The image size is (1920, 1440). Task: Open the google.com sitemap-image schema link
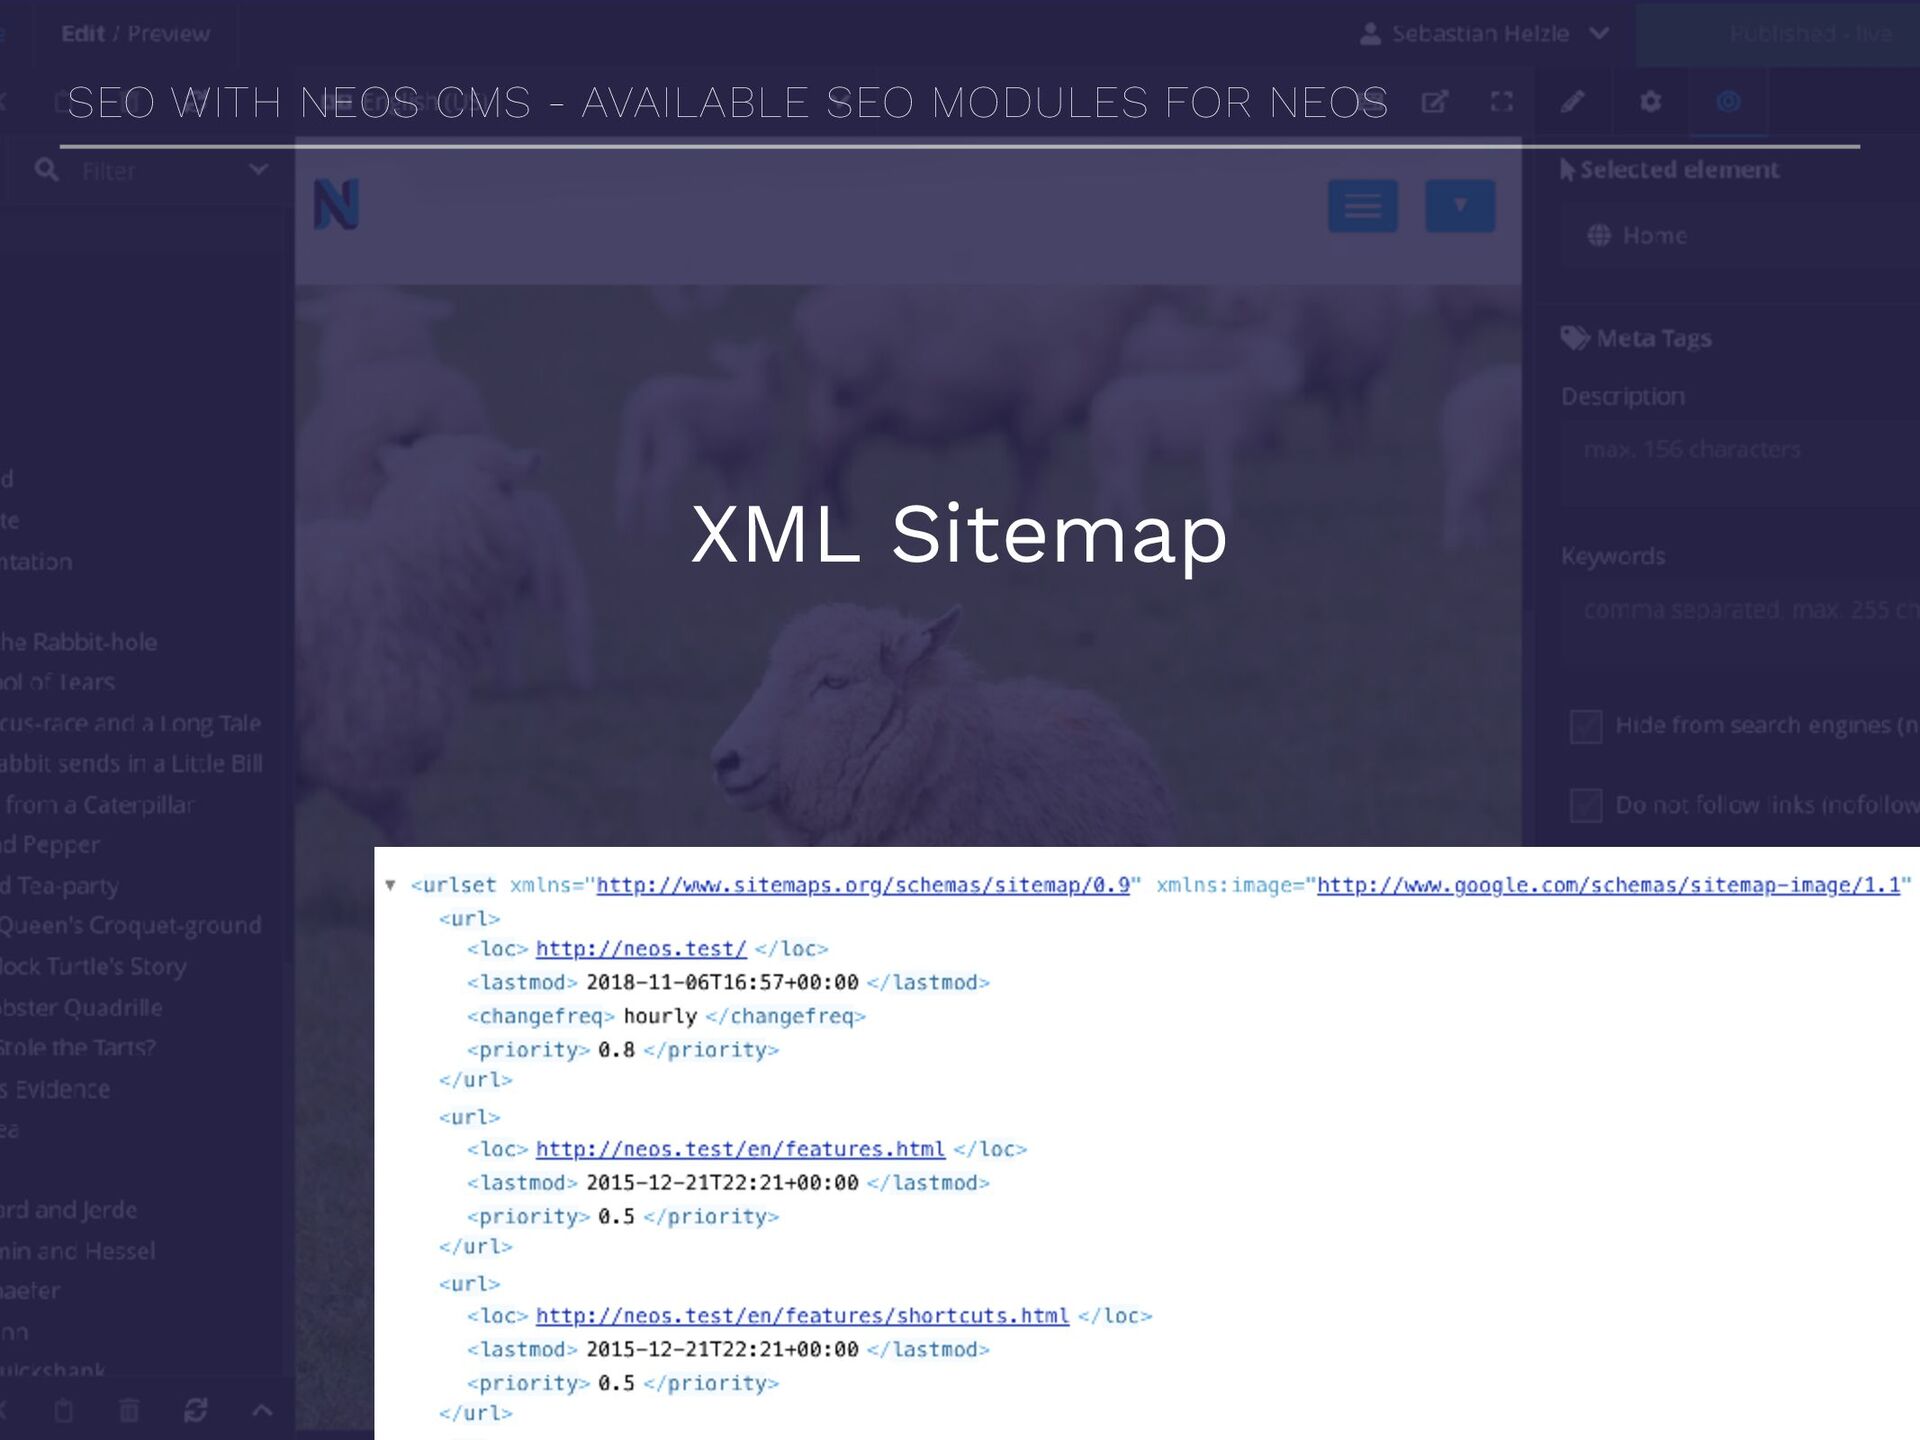[1608, 885]
